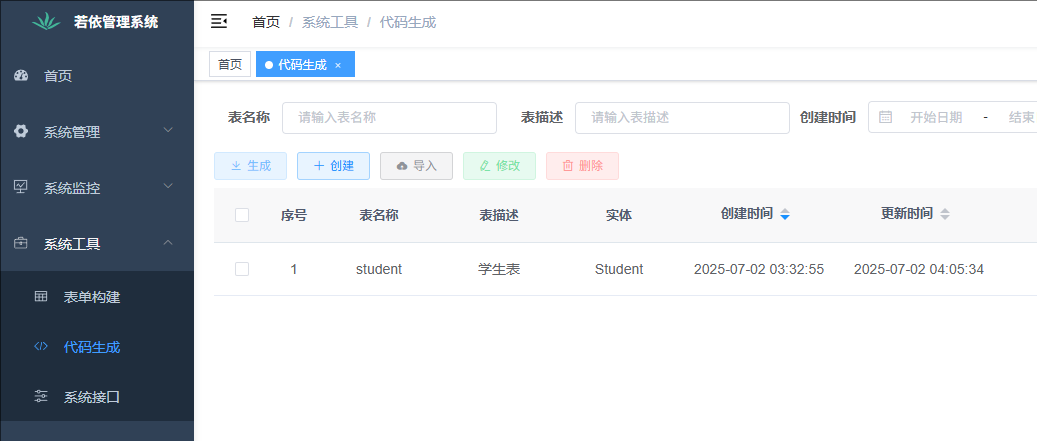
Task: Collapse the sidebar using the hamburger icon
Action: click(219, 21)
